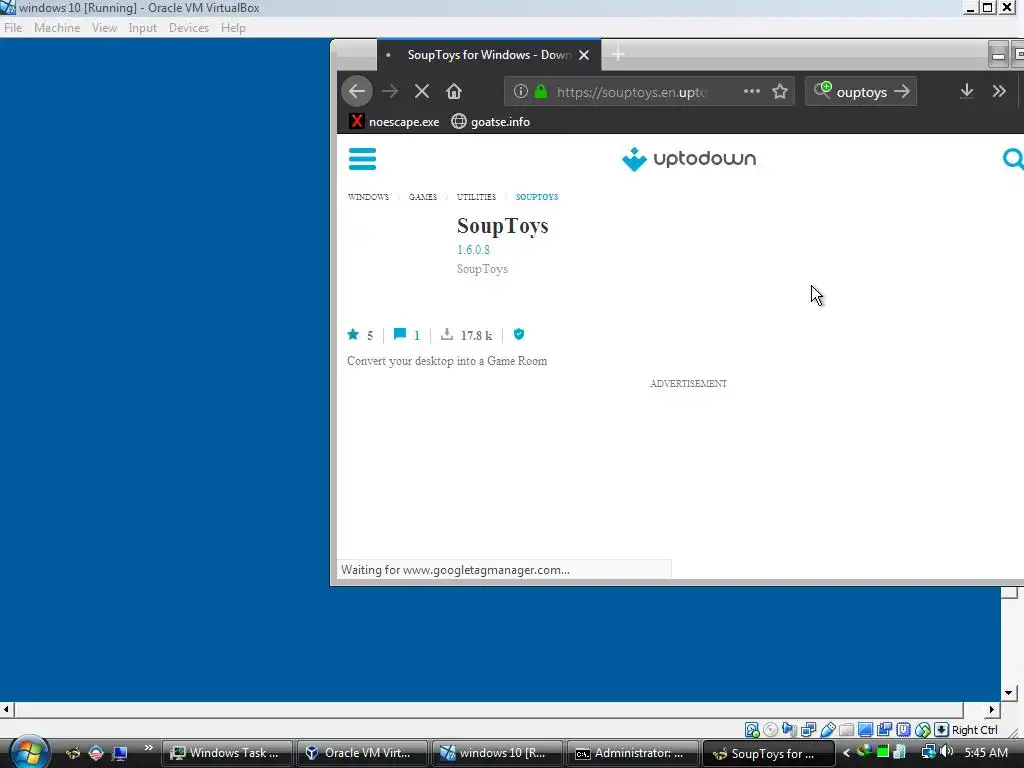The height and width of the screenshot is (768, 1024).
Task: Click the Uptodown search magnifier
Action: point(1013,159)
